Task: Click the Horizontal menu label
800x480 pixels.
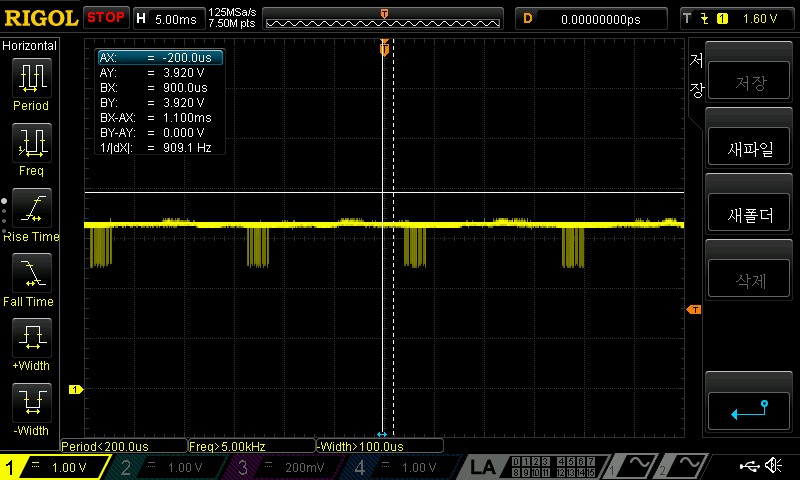Action: [29, 45]
